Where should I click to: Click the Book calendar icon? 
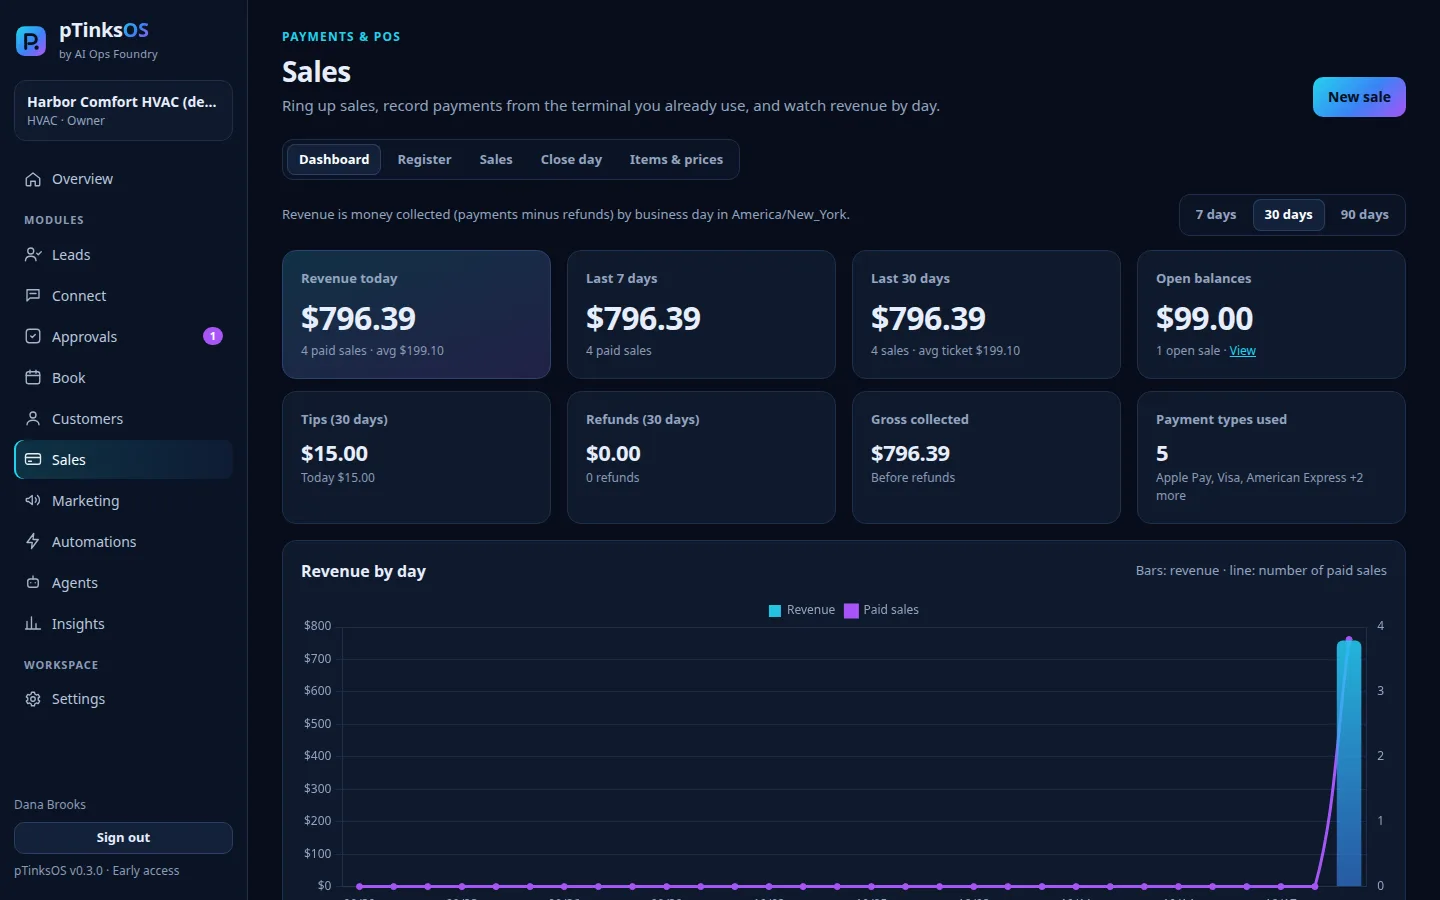(x=33, y=378)
